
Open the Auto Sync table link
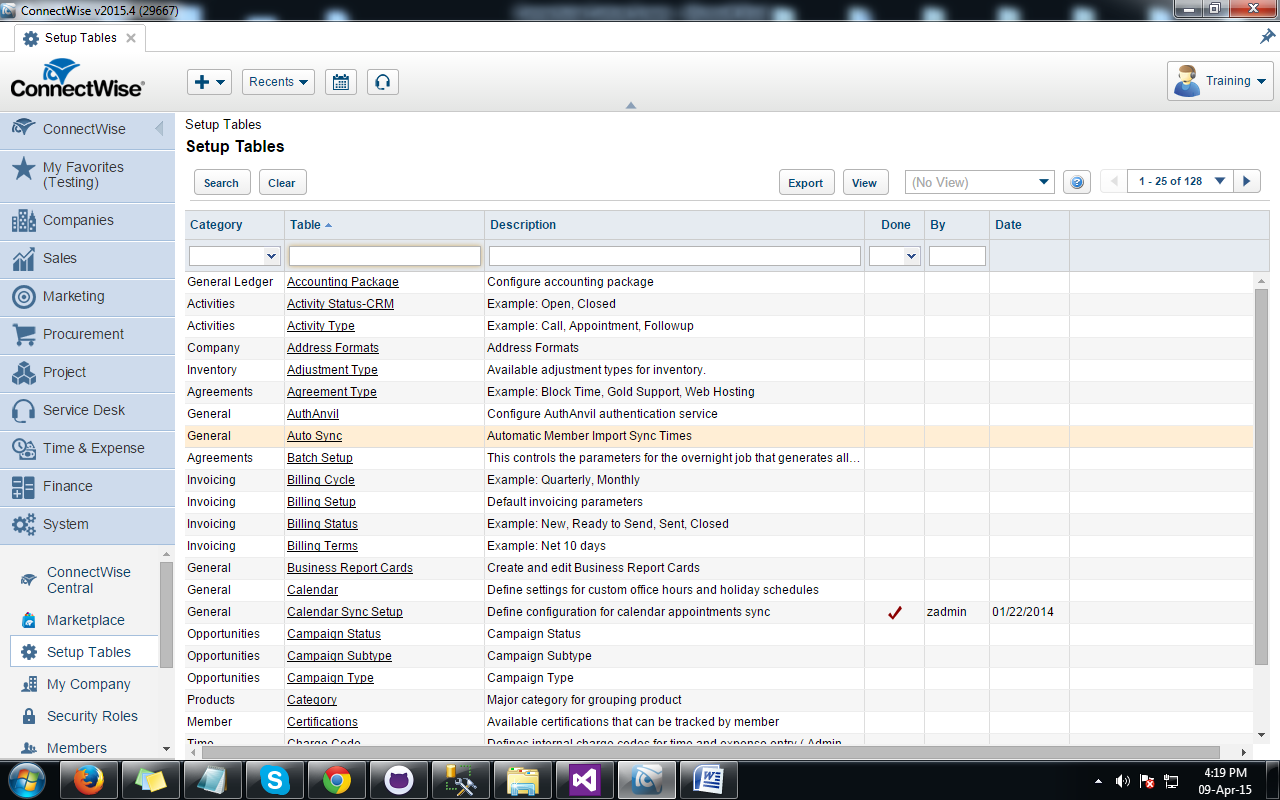click(314, 436)
